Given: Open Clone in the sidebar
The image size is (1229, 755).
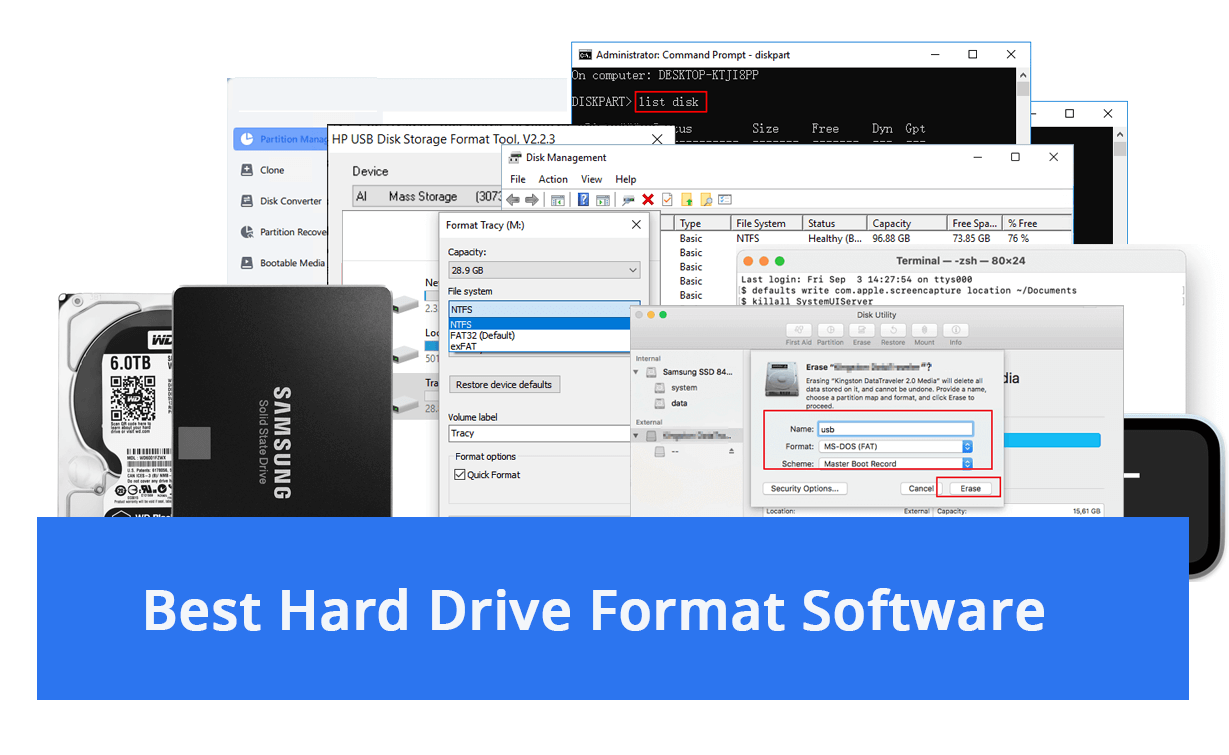Looking at the screenshot, I should [x=263, y=170].
